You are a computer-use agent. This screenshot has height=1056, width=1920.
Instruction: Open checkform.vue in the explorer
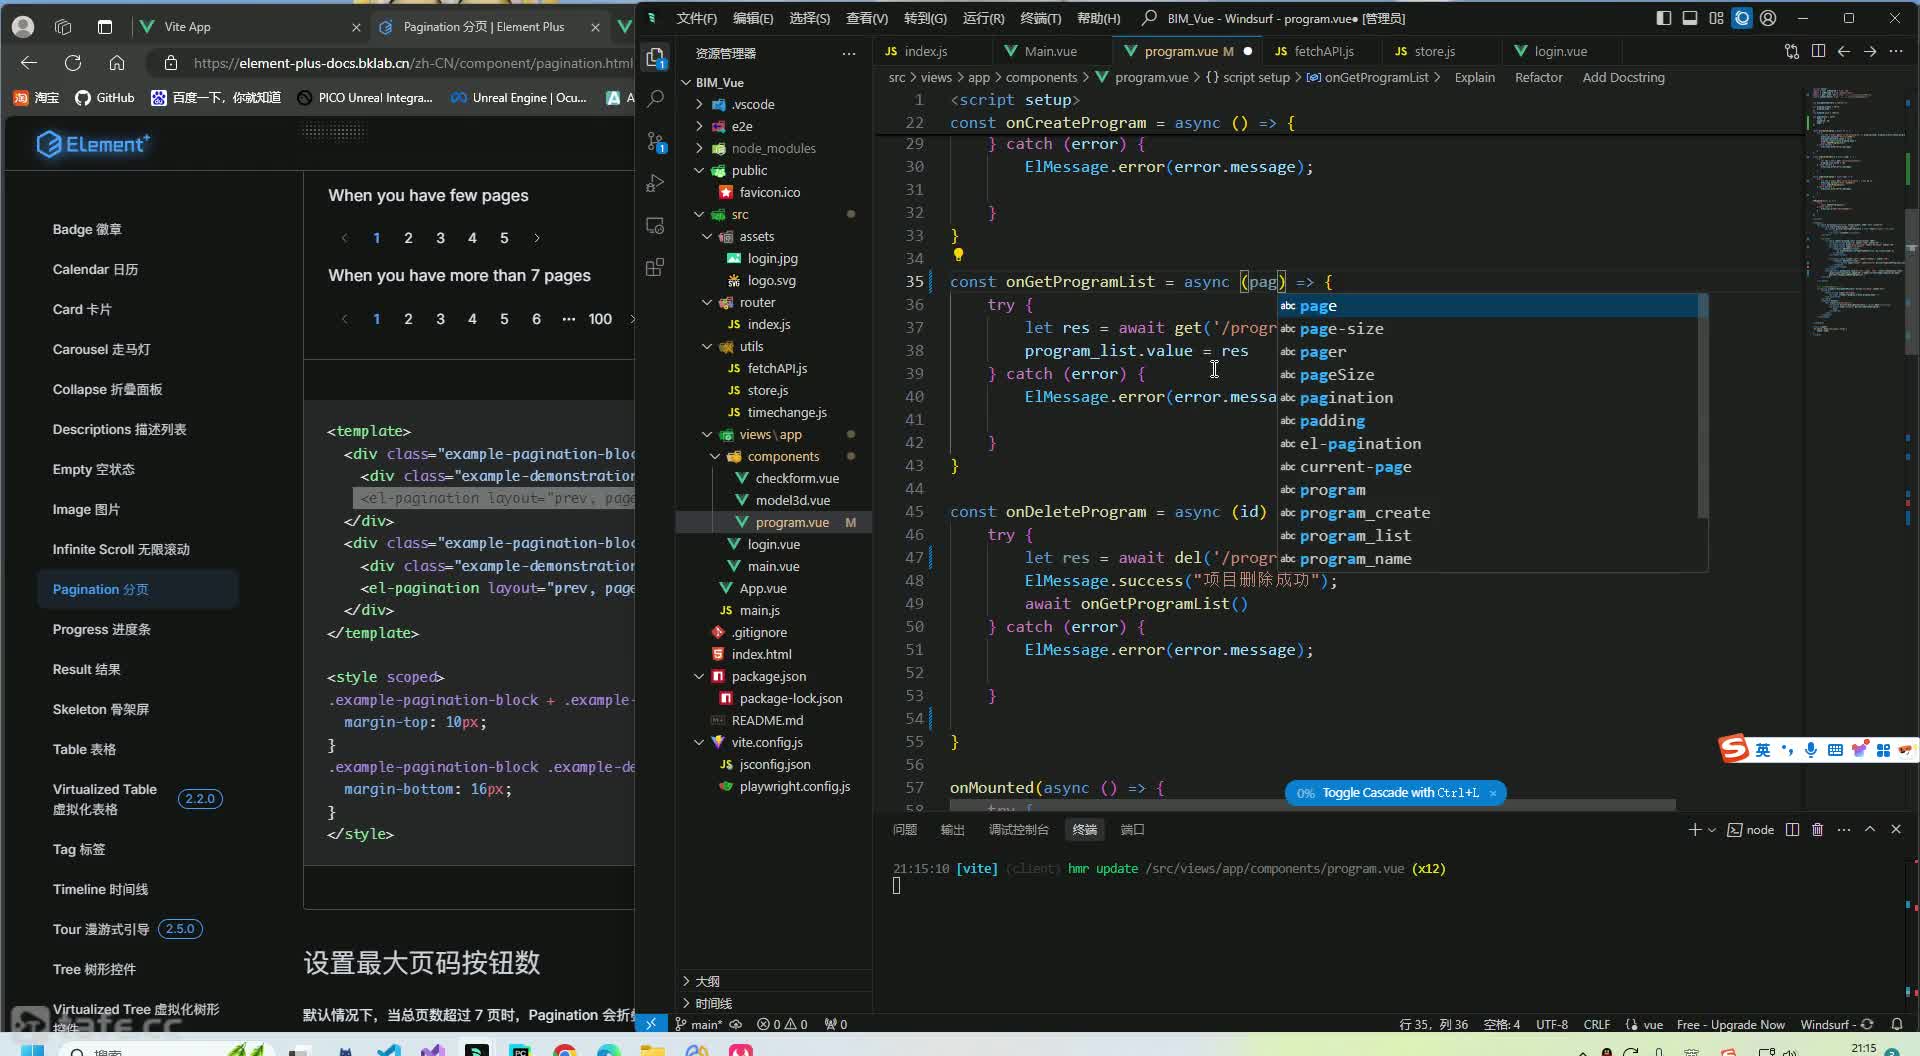click(796, 478)
